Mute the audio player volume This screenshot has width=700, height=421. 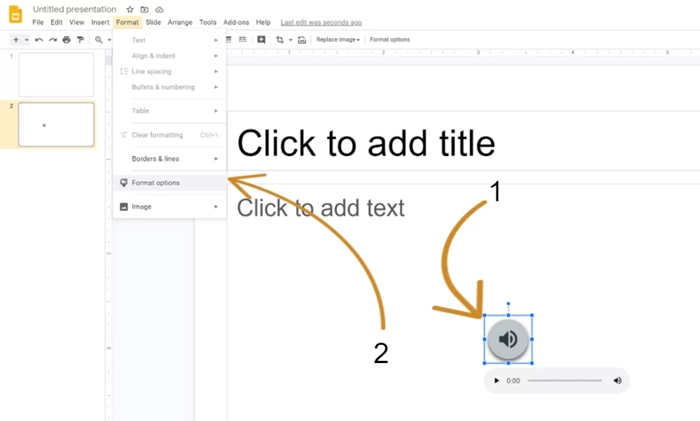[x=617, y=381]
